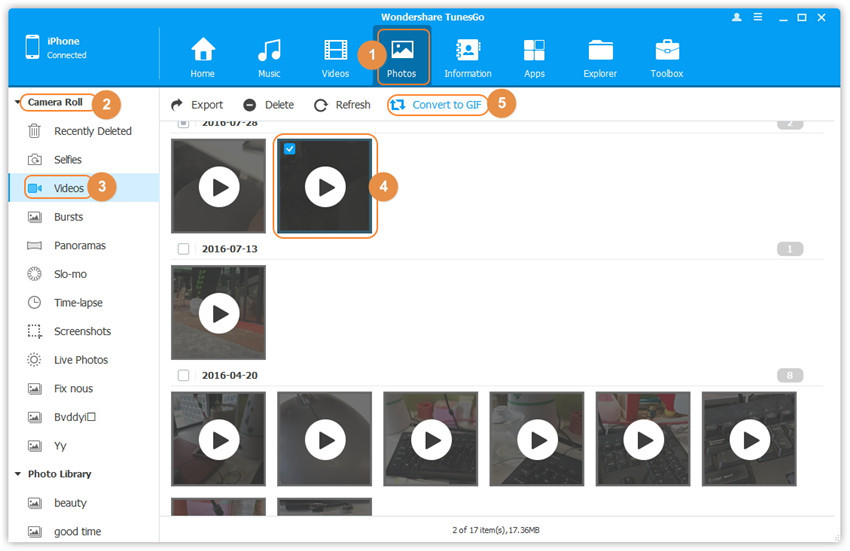This screenshot has height=551, width=850.
Task: Switch to the Photos tab
Action: tap(403, 56)
